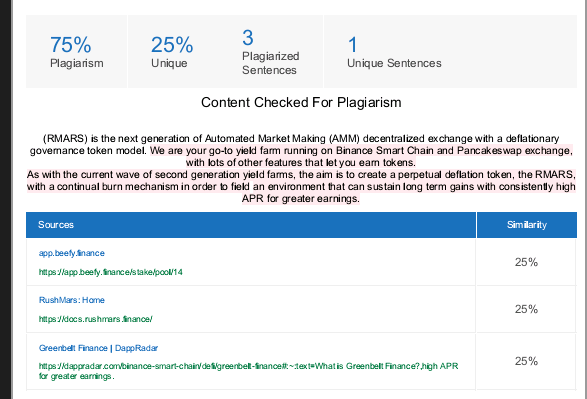Click the 25% similarity for RushMars row

[526, 309]
